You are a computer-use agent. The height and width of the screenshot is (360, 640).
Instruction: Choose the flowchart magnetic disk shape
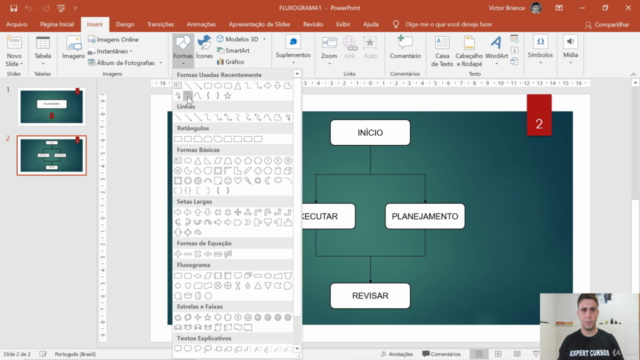(188, 296)
